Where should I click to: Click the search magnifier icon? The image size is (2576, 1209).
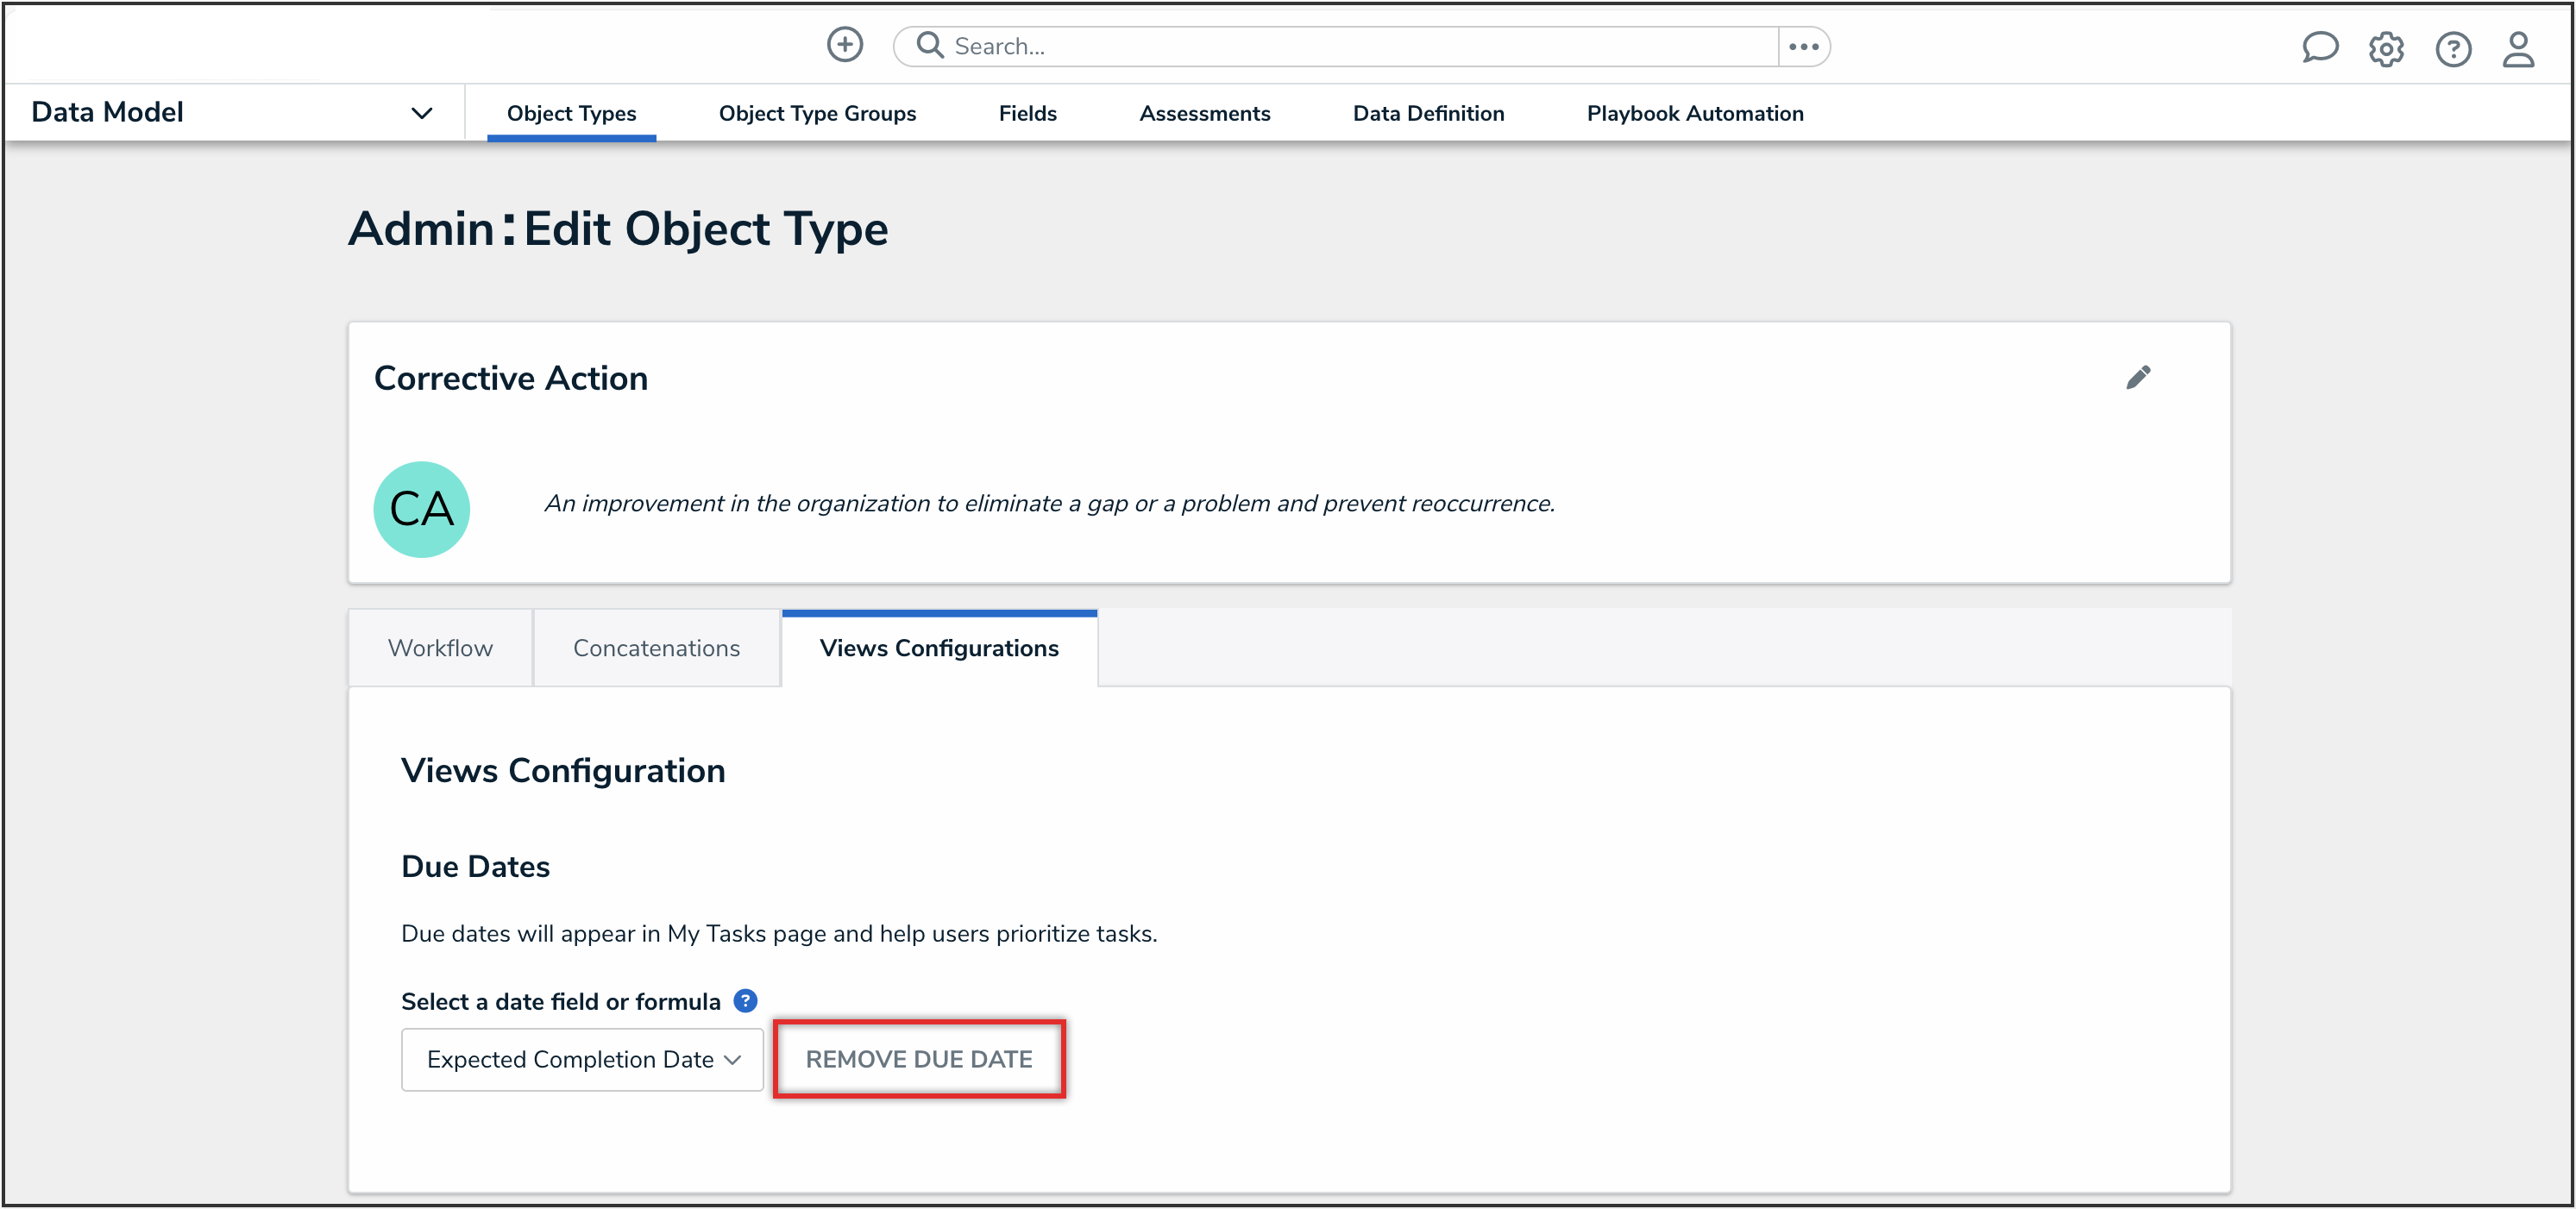[x=930, y=45]
